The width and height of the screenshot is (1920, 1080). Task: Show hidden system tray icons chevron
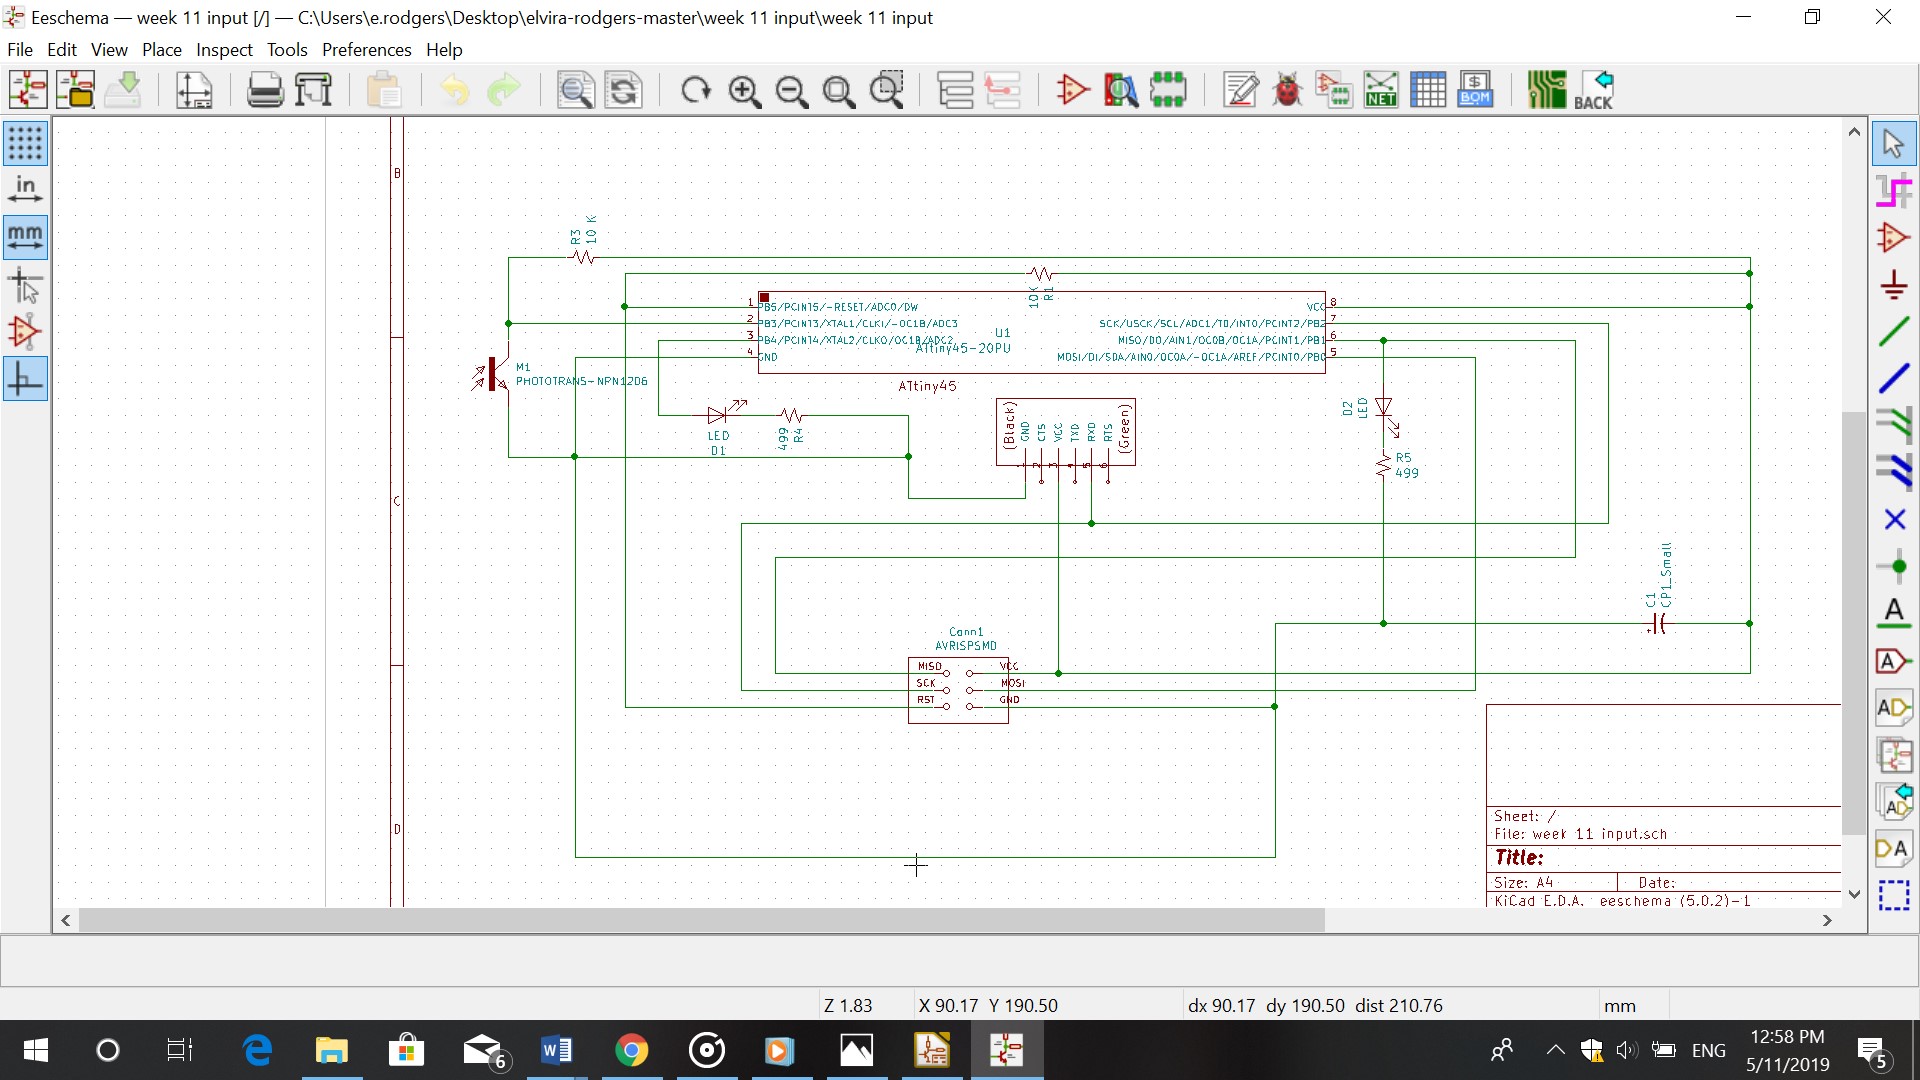click(1554, 1050)
